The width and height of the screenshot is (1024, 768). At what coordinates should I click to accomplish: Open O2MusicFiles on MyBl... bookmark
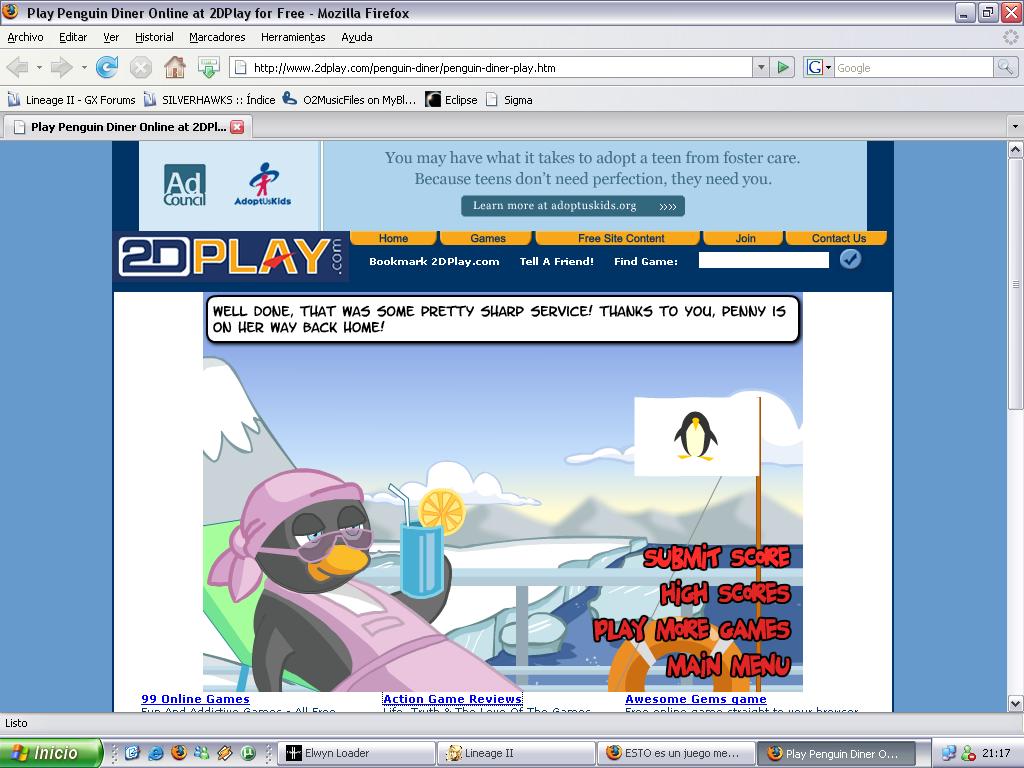349,100
